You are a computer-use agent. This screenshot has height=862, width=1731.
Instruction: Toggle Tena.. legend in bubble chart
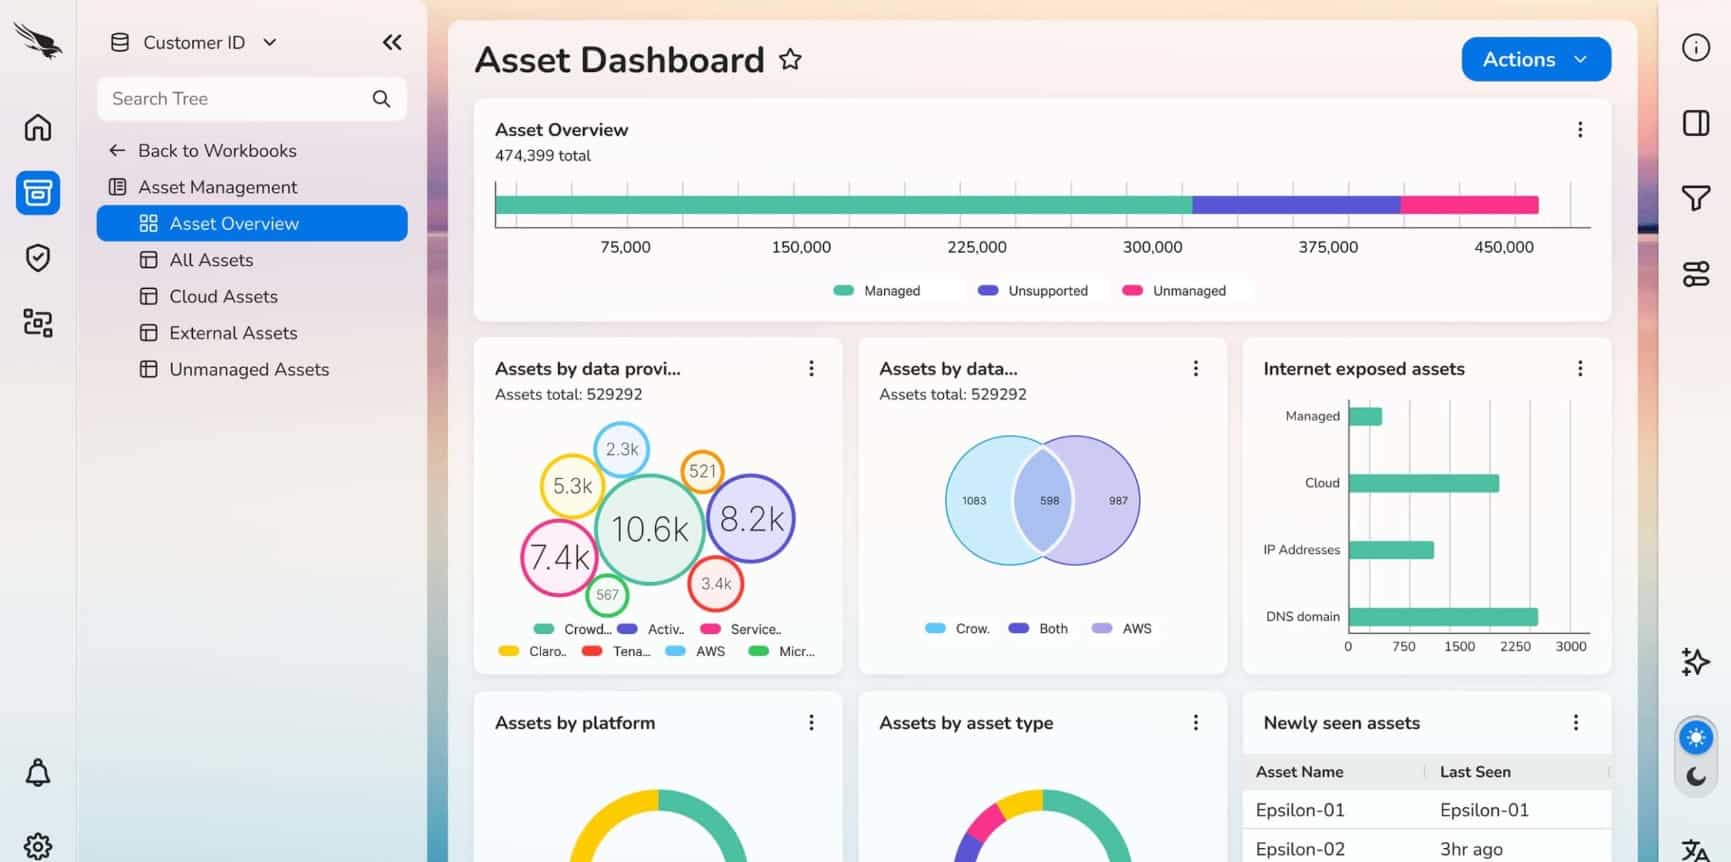point(616,652)
